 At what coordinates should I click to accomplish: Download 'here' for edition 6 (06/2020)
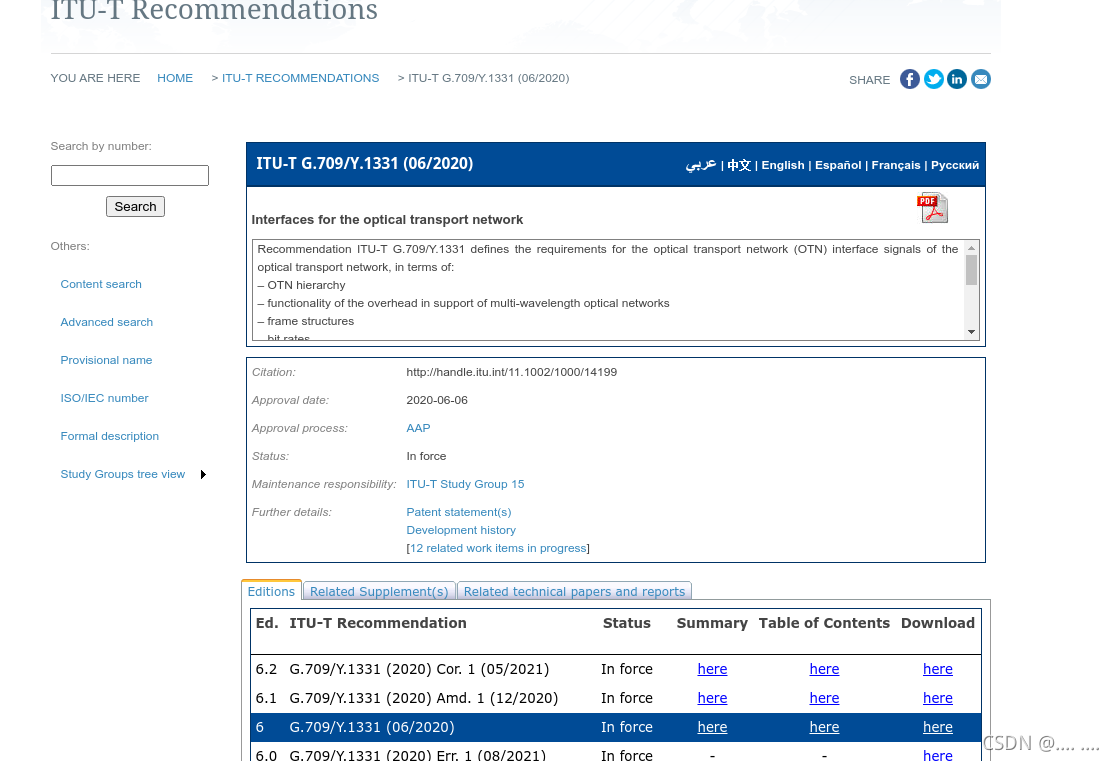point(938,728)
